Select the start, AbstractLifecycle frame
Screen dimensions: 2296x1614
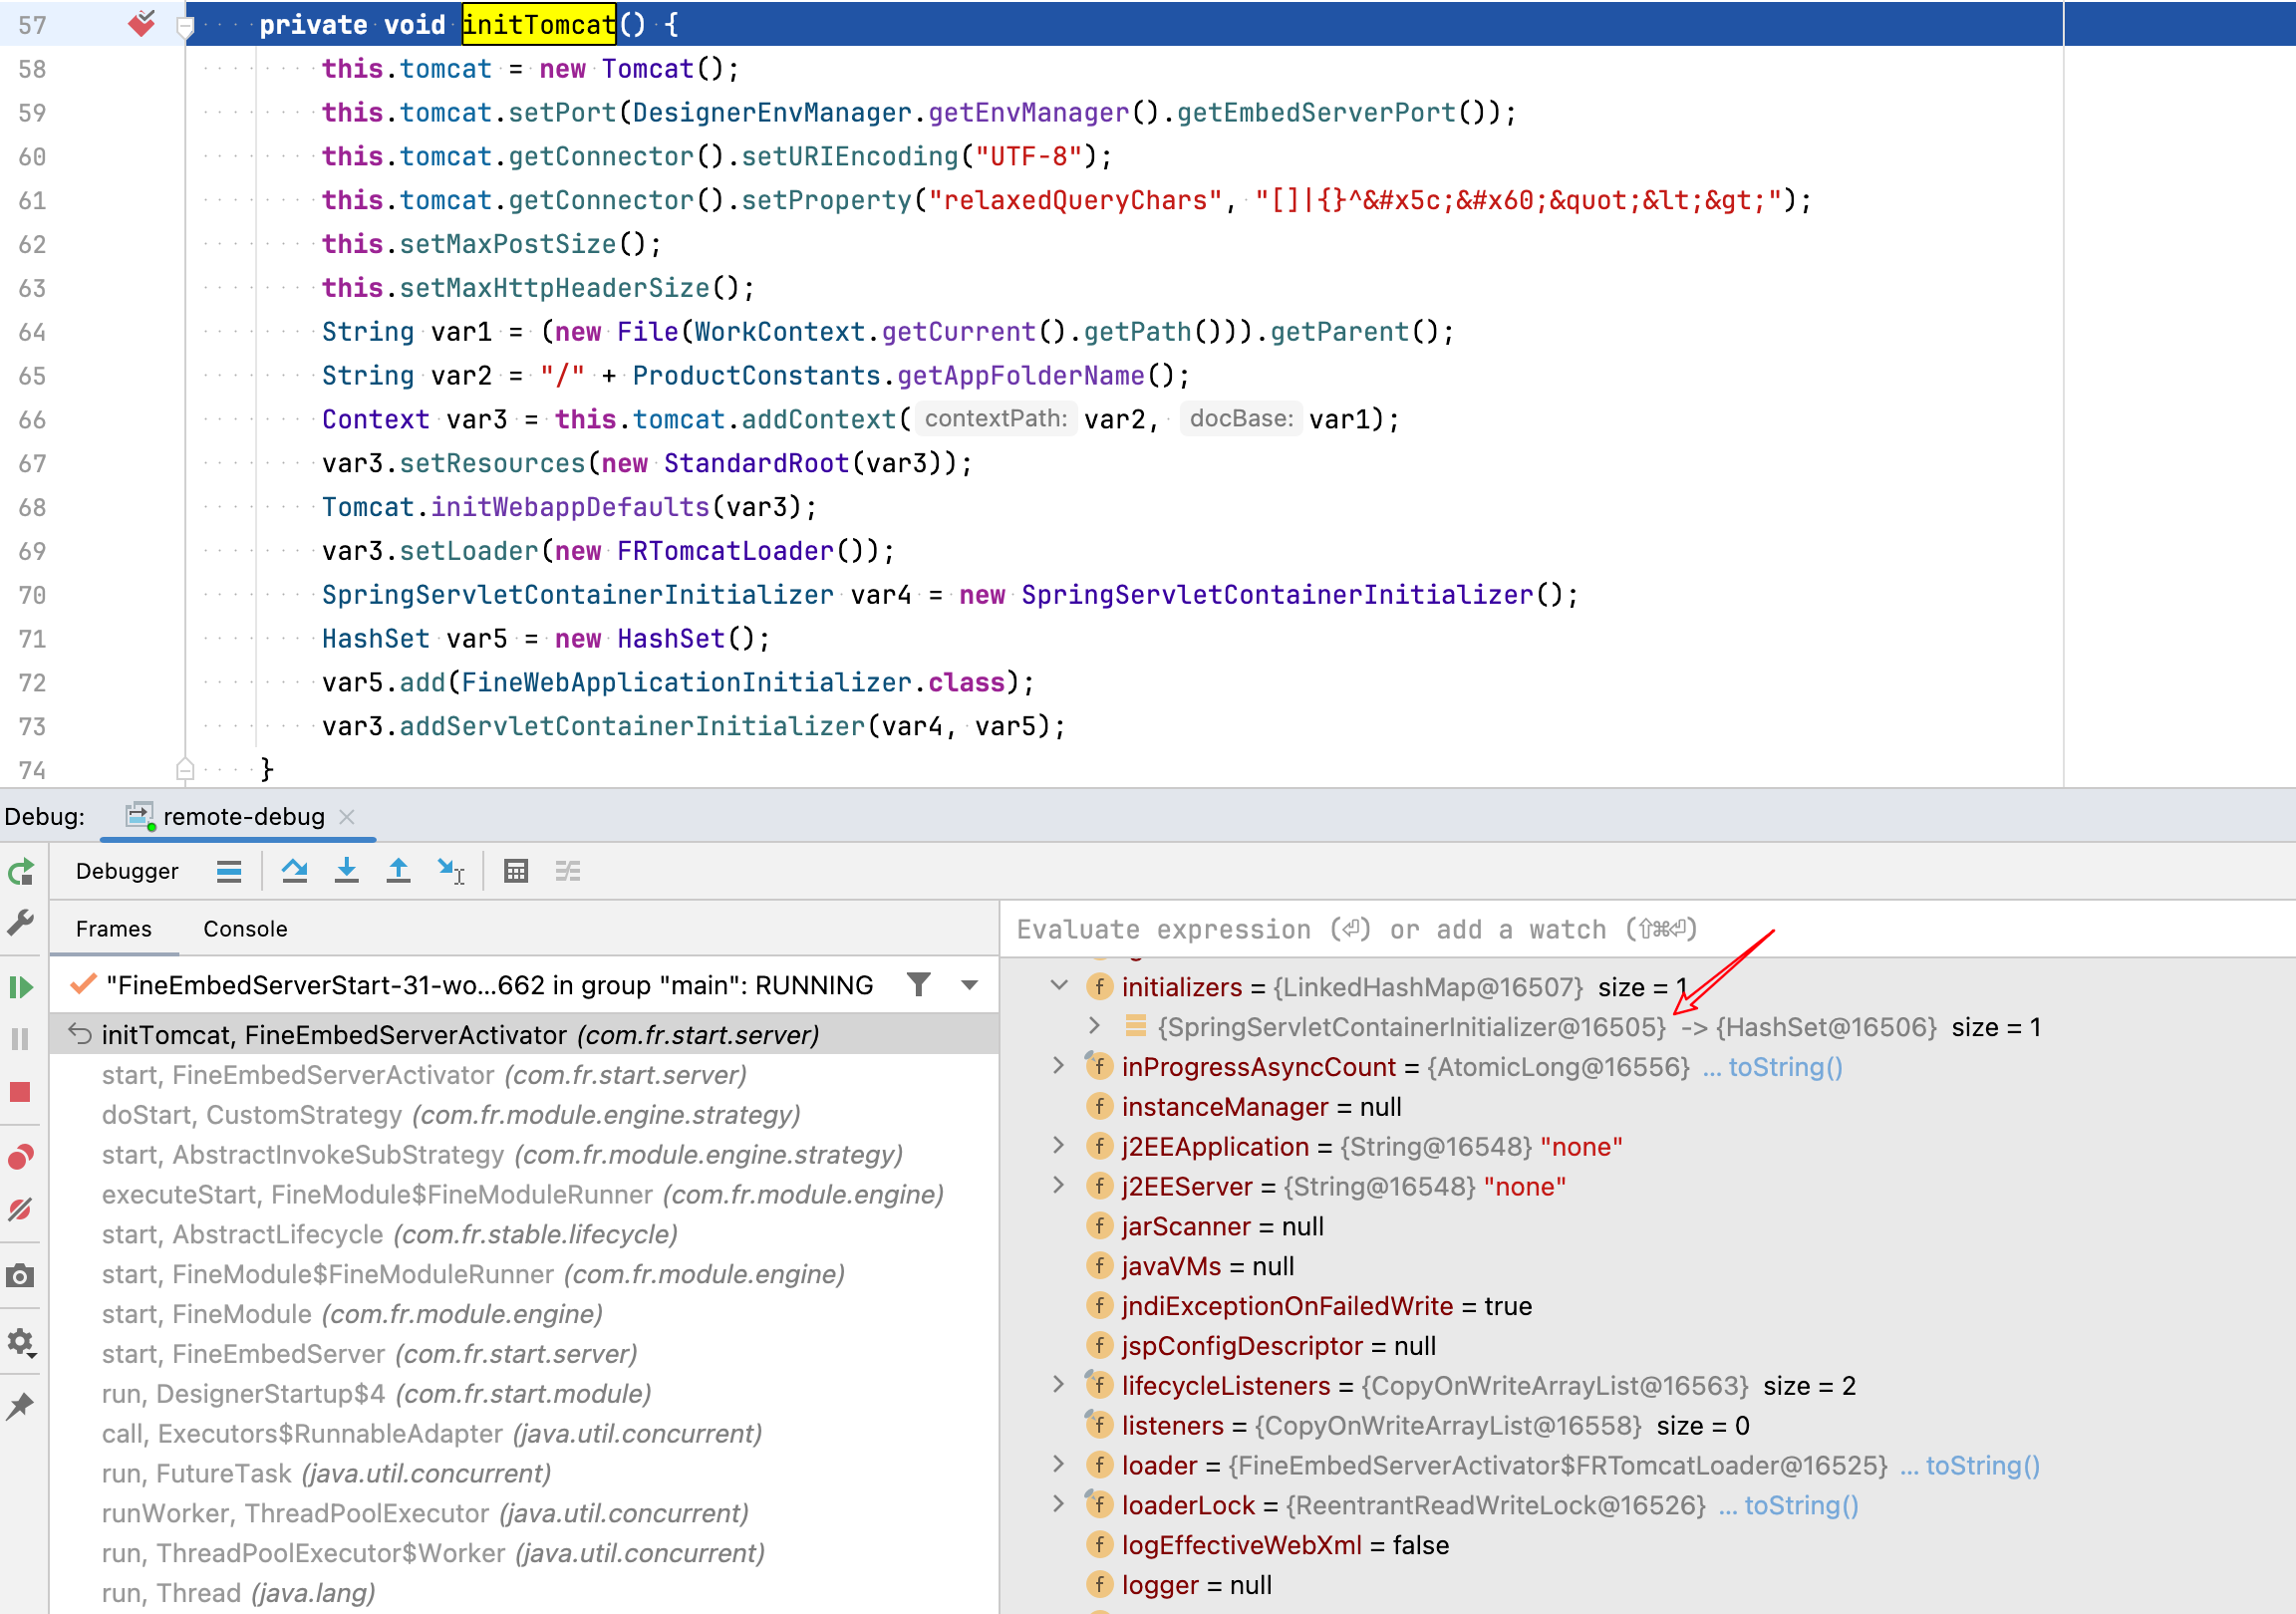click(x=524, y=1234)
